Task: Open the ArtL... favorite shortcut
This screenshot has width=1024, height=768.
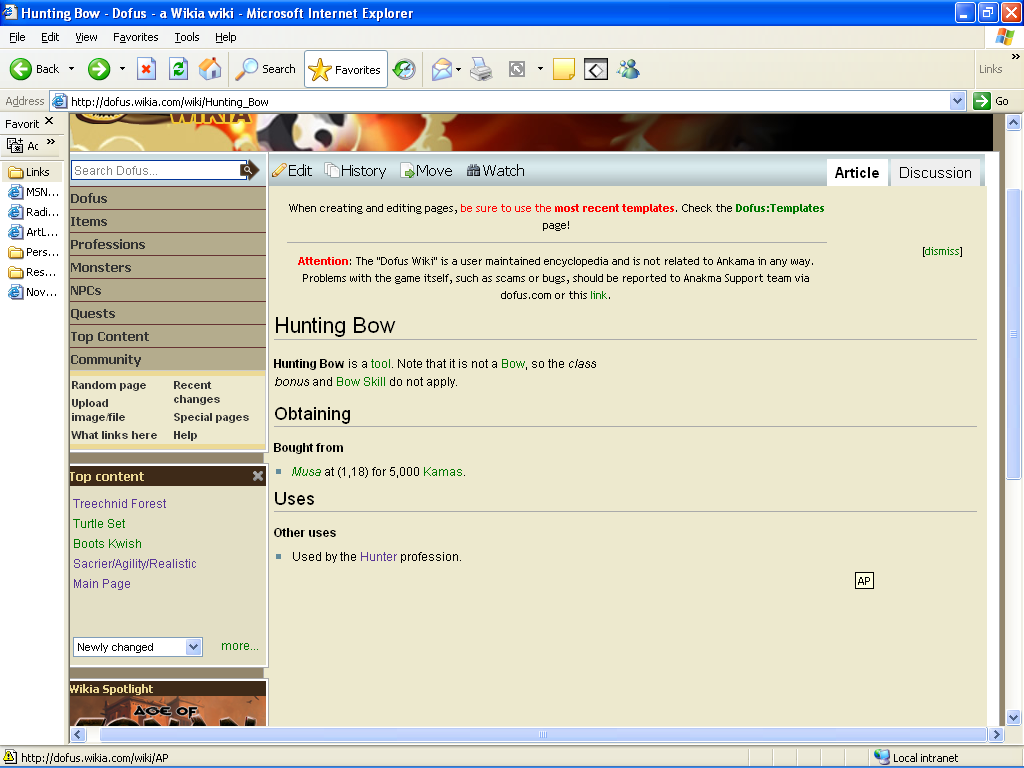Action: coord(33,232)
